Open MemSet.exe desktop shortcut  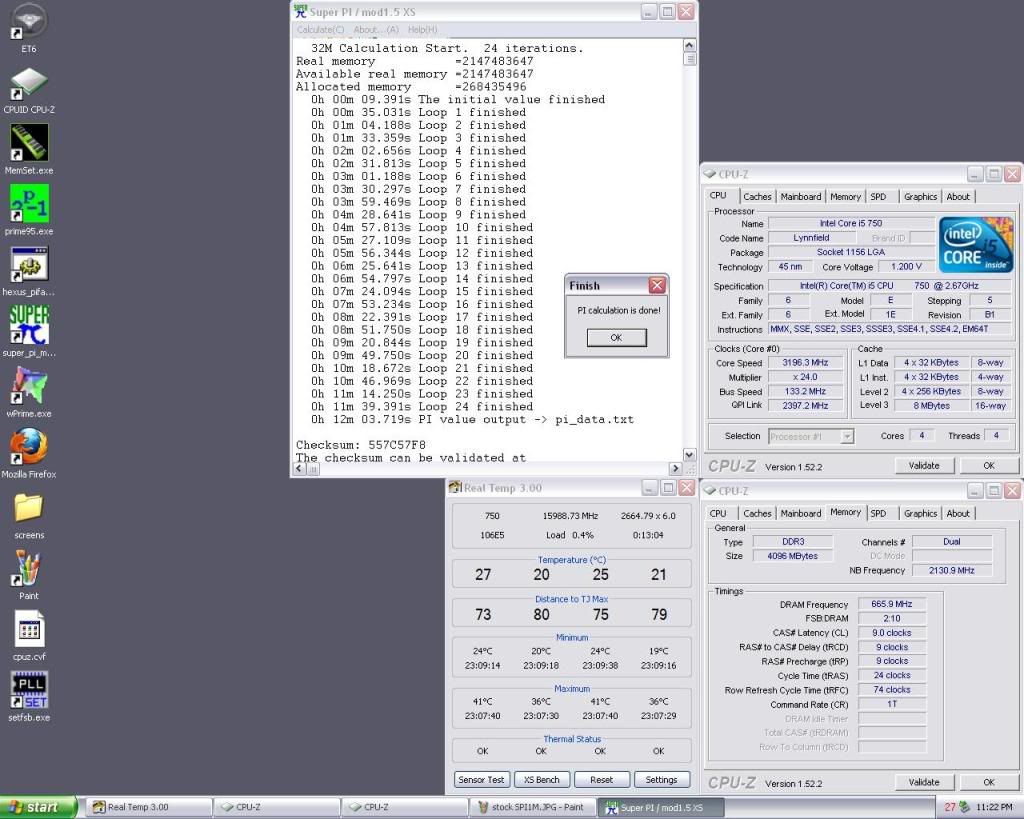(x=29, y=149)
